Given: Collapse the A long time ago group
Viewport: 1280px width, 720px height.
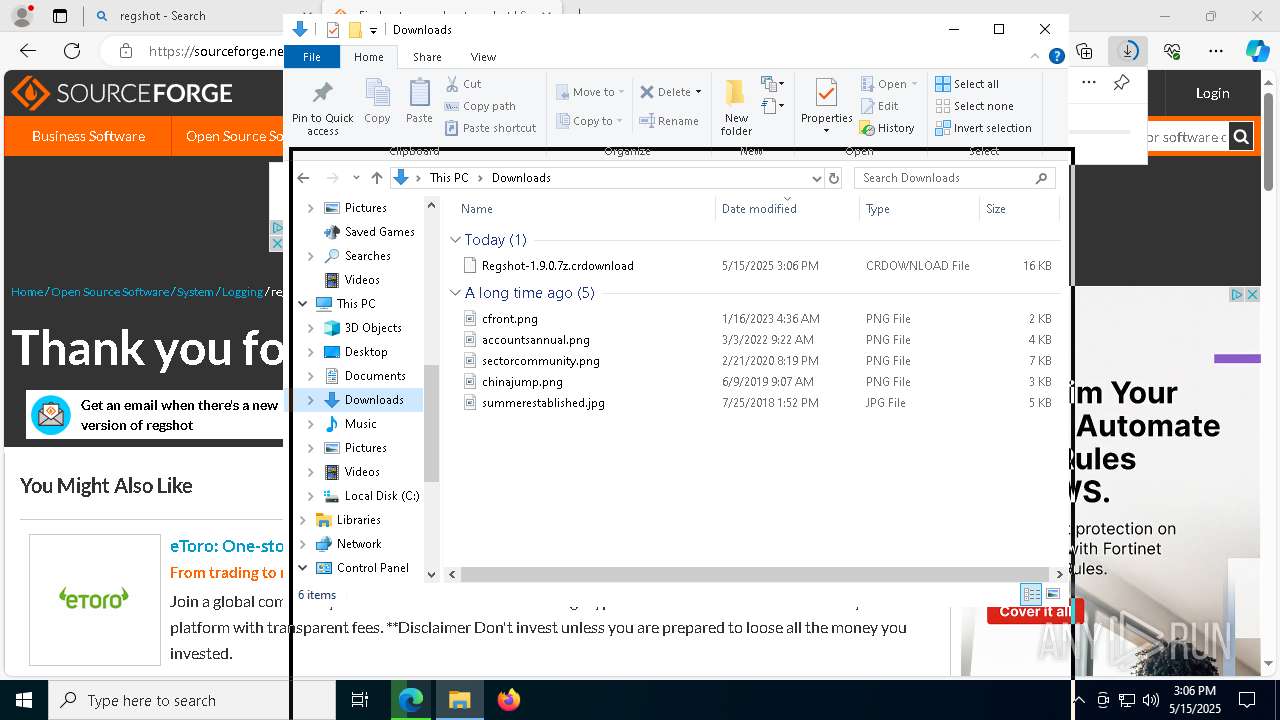Looking at the screenshot, I should click(x=455, y=293).
